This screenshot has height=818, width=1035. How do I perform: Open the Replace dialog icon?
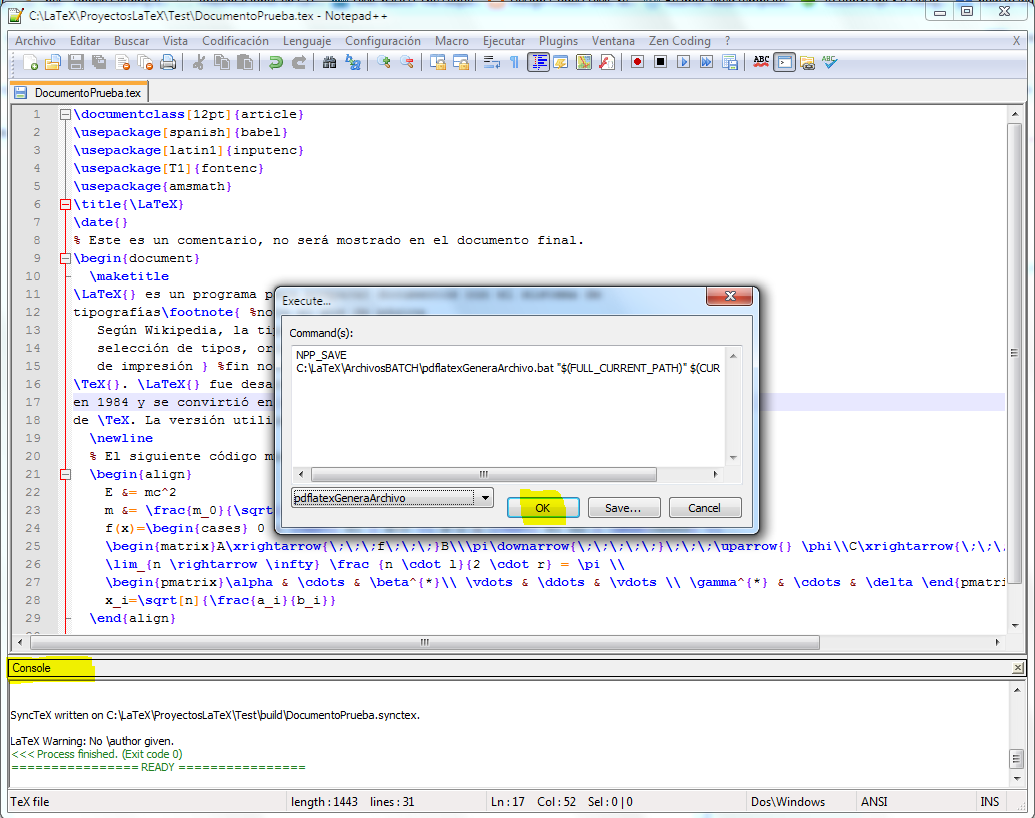[353, 63]
